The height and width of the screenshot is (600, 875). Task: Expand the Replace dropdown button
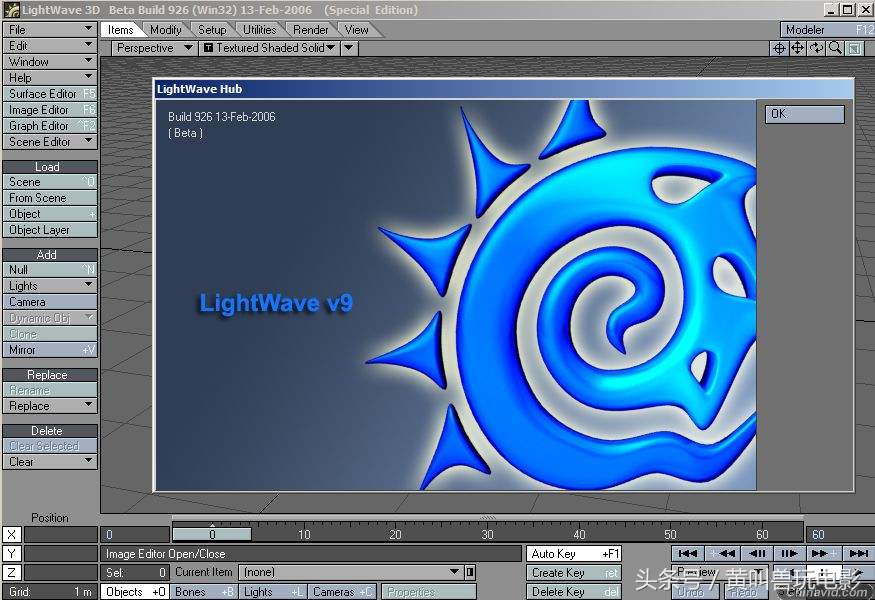coord(50,406)
